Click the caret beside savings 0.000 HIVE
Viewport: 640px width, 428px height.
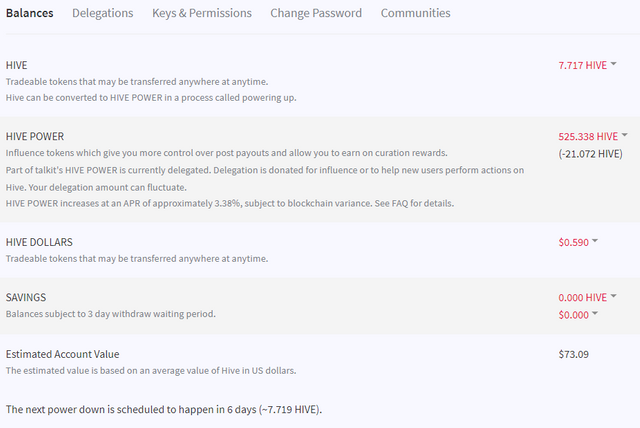point(613,296)
